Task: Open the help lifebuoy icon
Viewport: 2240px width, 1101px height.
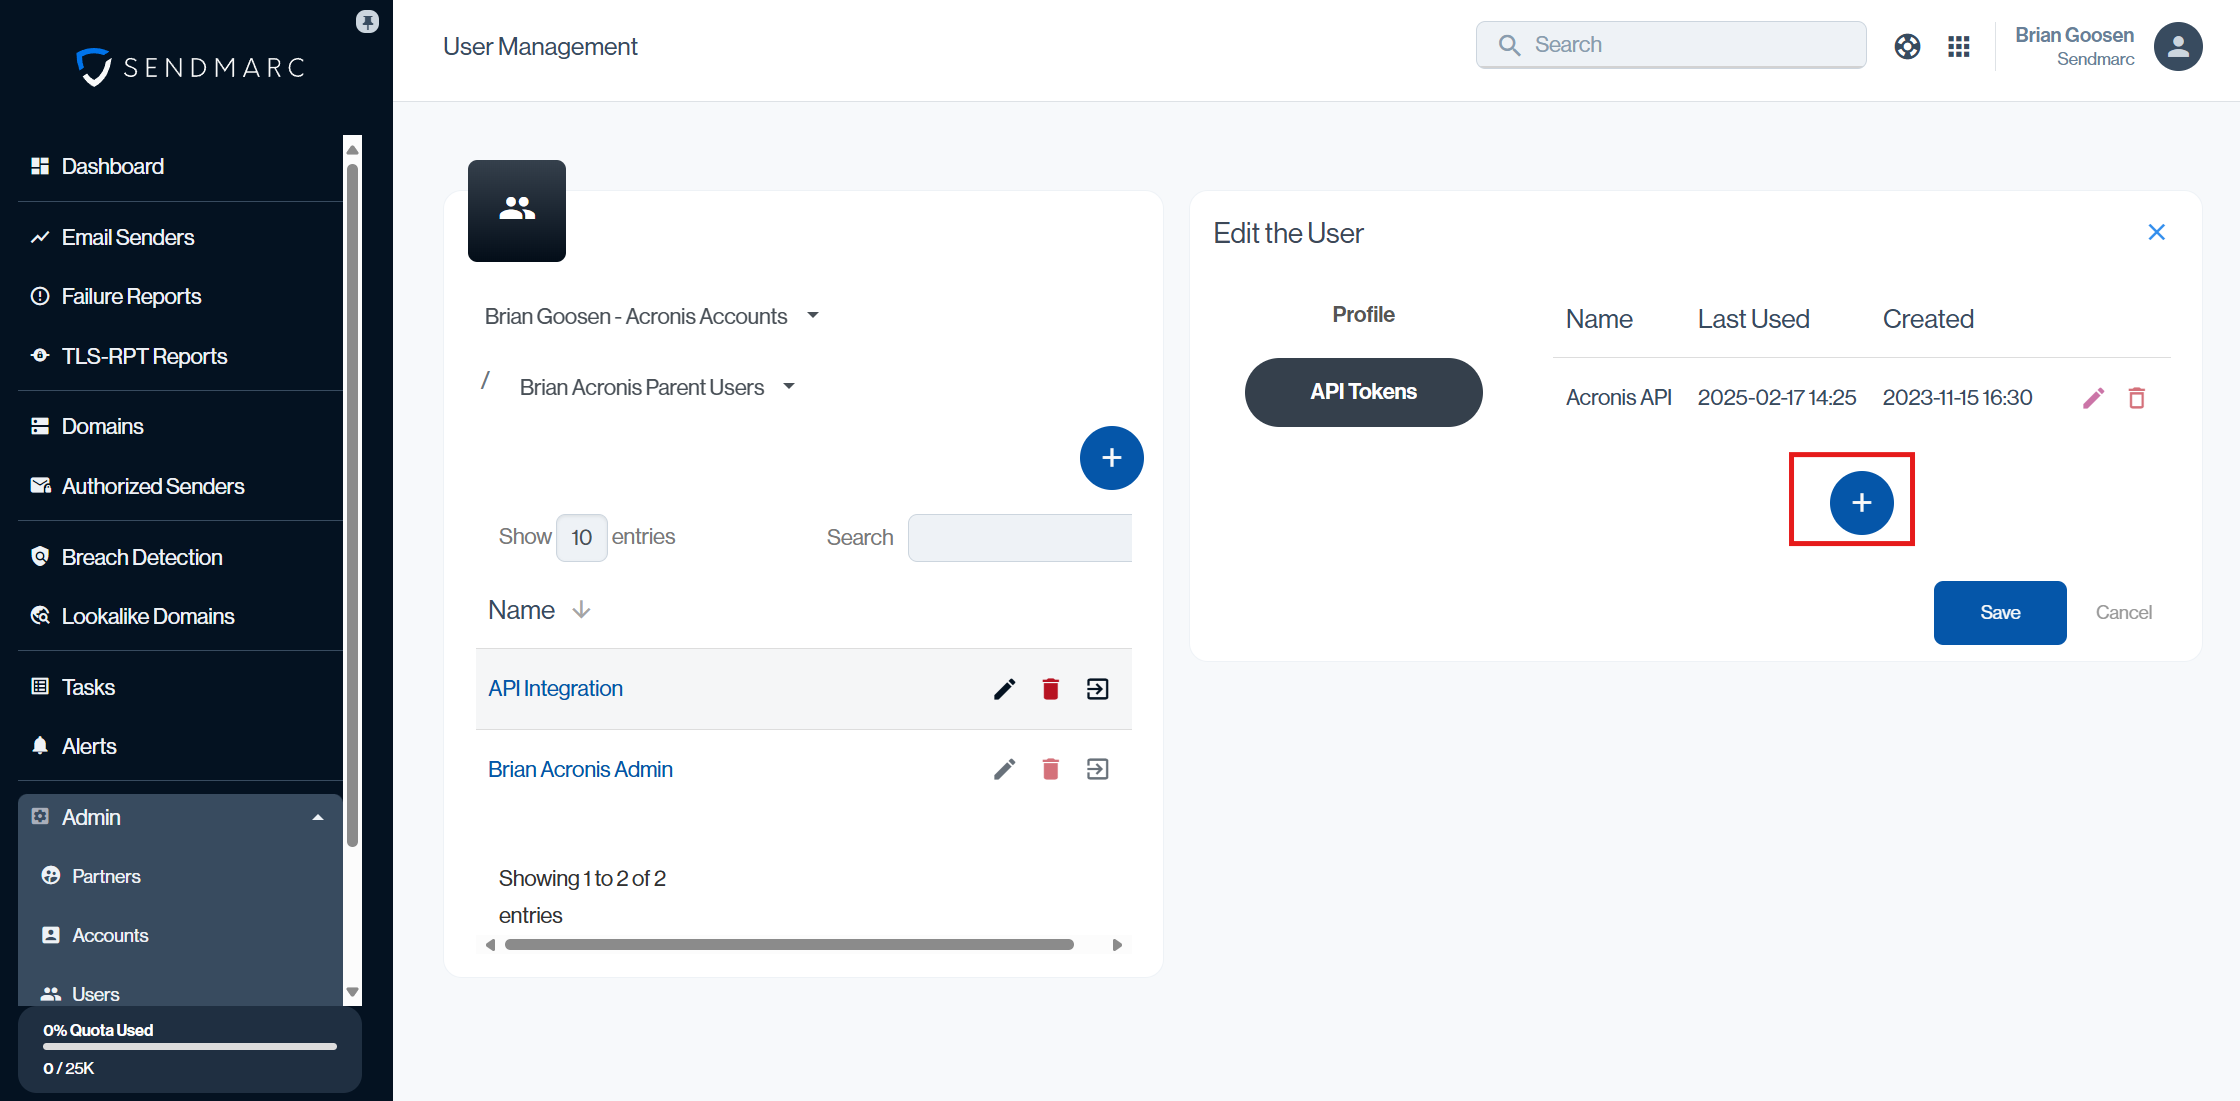Action: (x=1907, y=46)
